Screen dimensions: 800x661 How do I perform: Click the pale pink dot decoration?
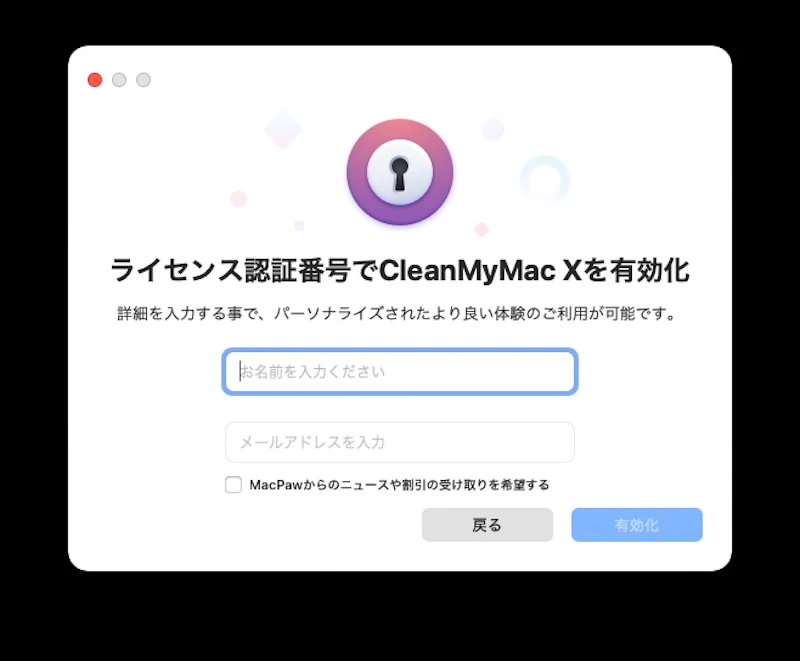(x=238, y=198)
